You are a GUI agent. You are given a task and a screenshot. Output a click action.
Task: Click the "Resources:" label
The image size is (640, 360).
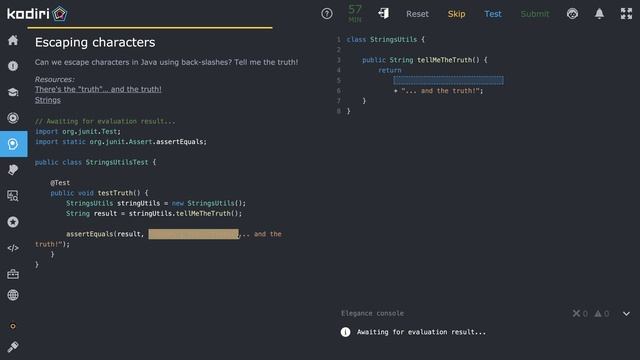[55, 79]
